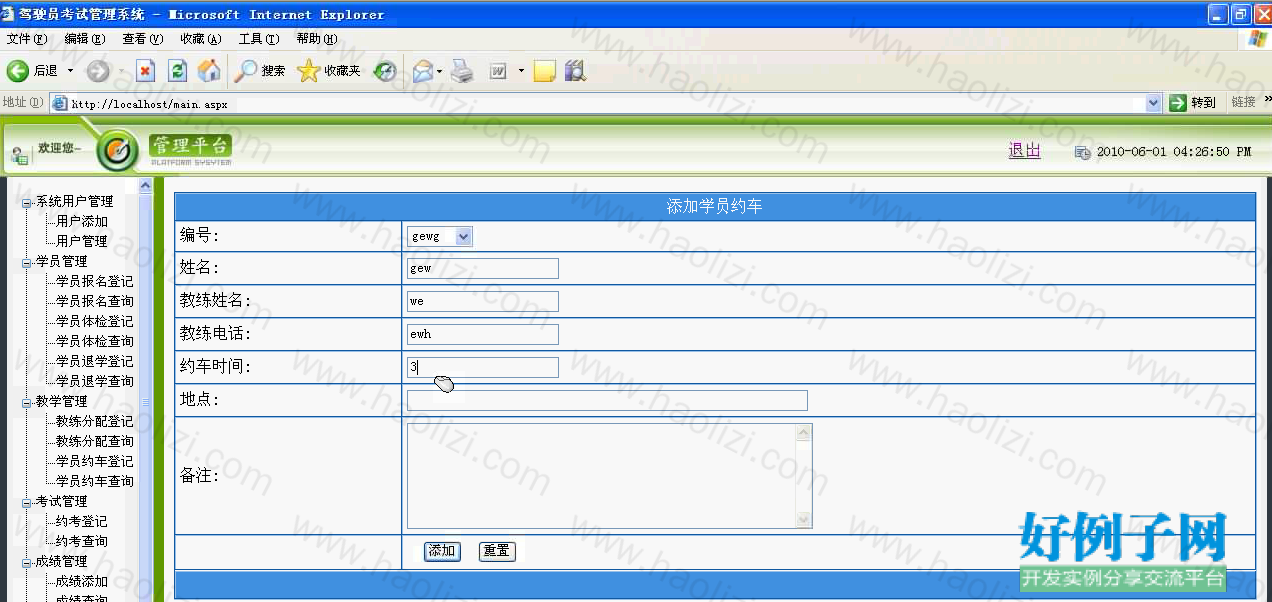Click the 重置 reset button
Viewport: 1272px width, 602px height.
tap(496, 551)
